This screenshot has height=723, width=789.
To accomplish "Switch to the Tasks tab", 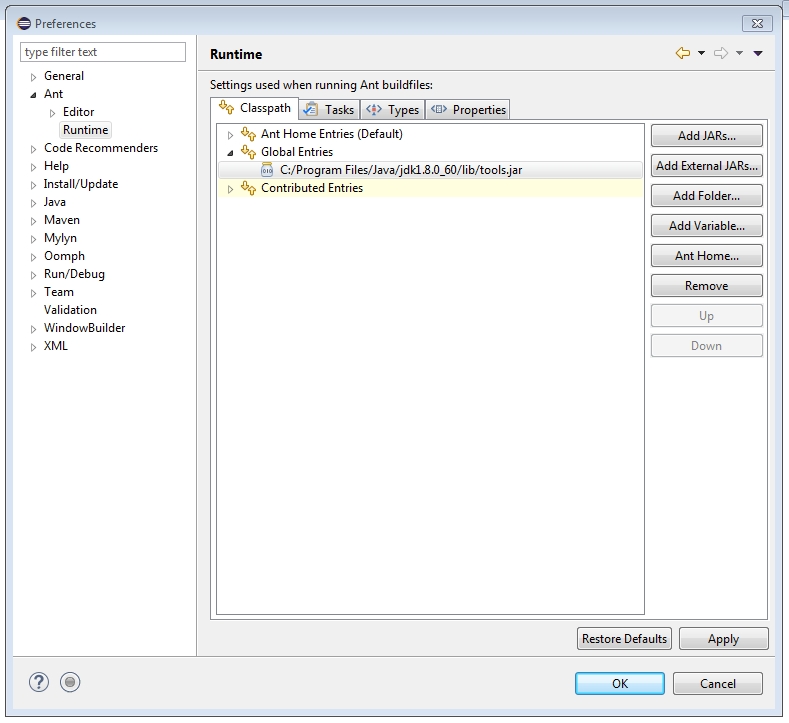I will 330,109.
